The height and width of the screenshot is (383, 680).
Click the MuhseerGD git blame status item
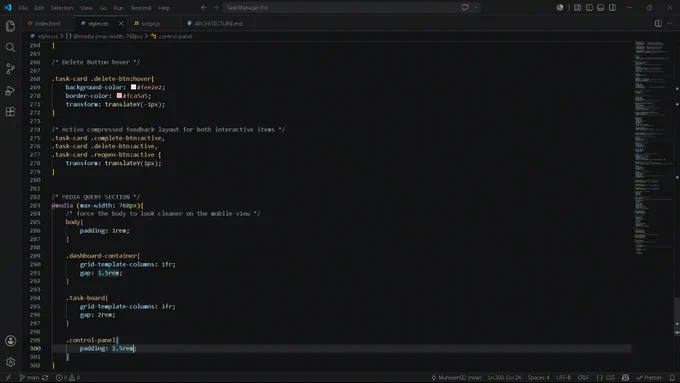456,377
